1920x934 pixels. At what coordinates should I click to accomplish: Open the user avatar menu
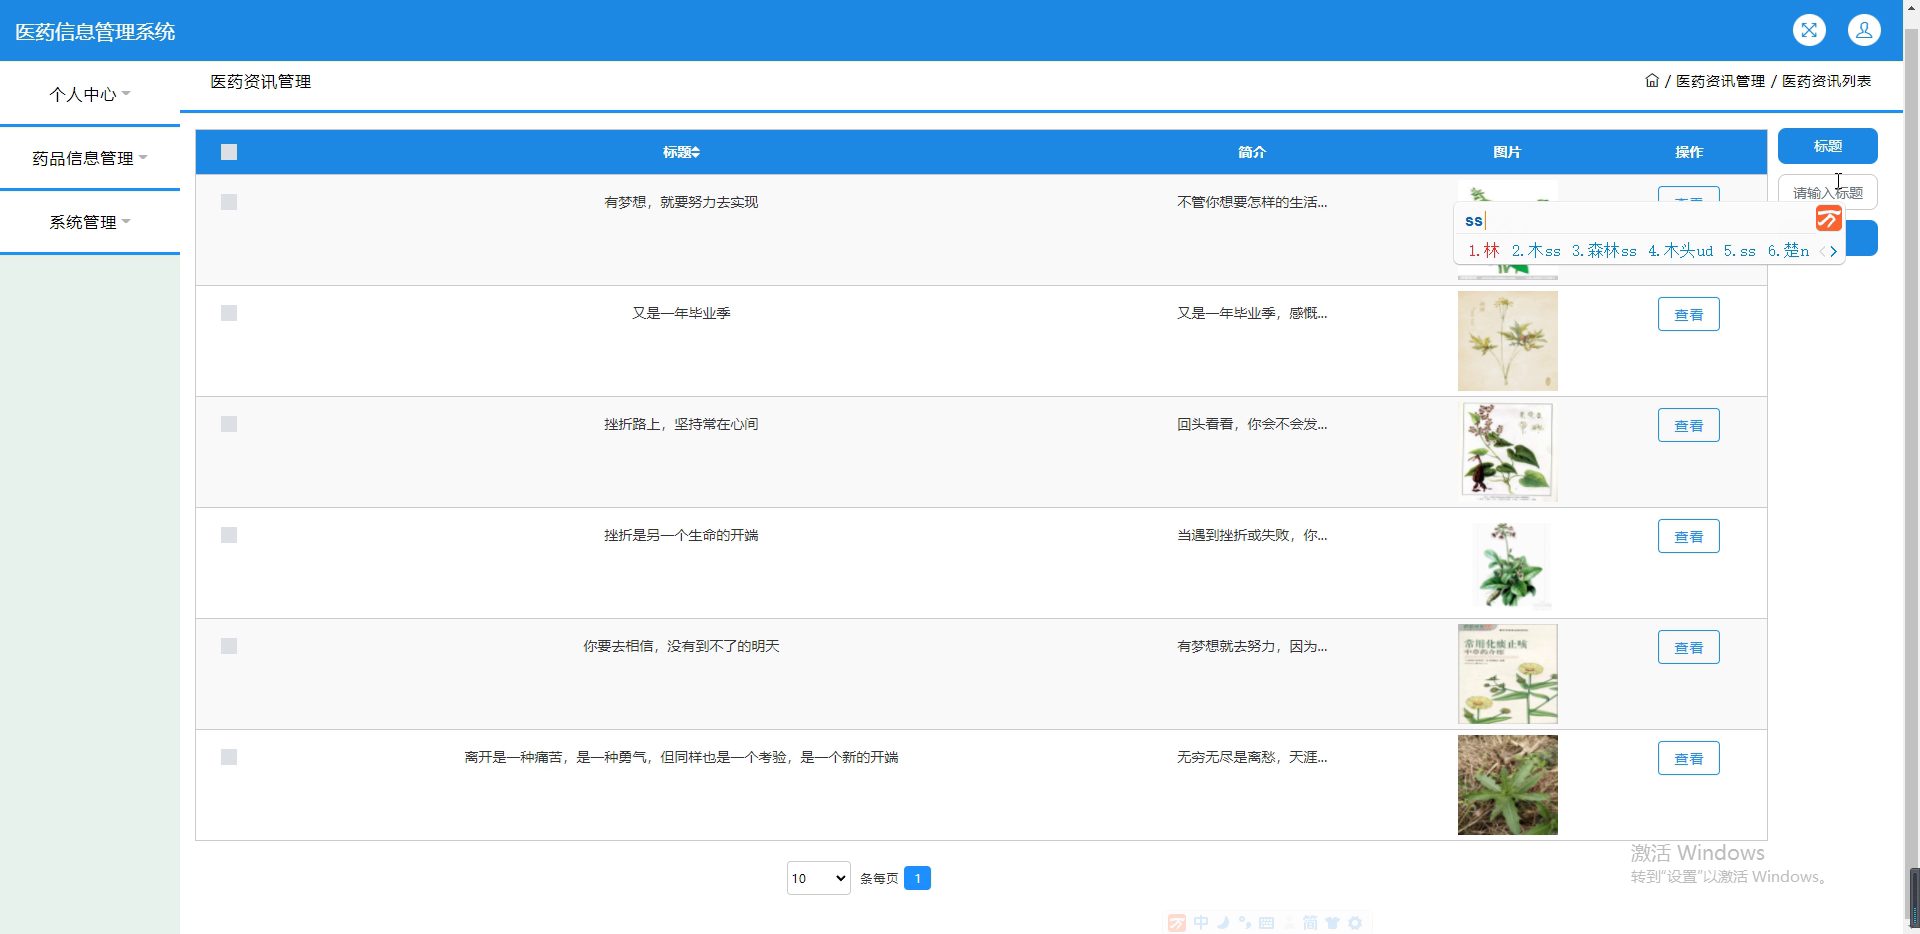click(1864, 30)
